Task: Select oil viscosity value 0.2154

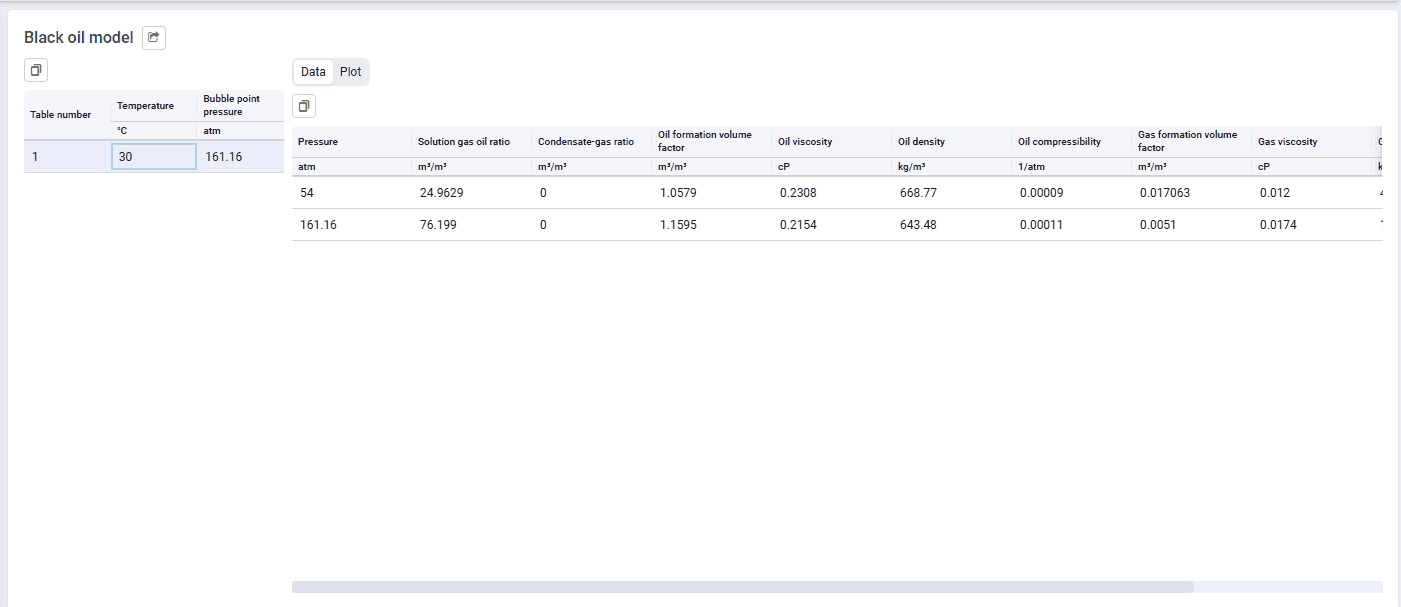Action: pos(832,225)
